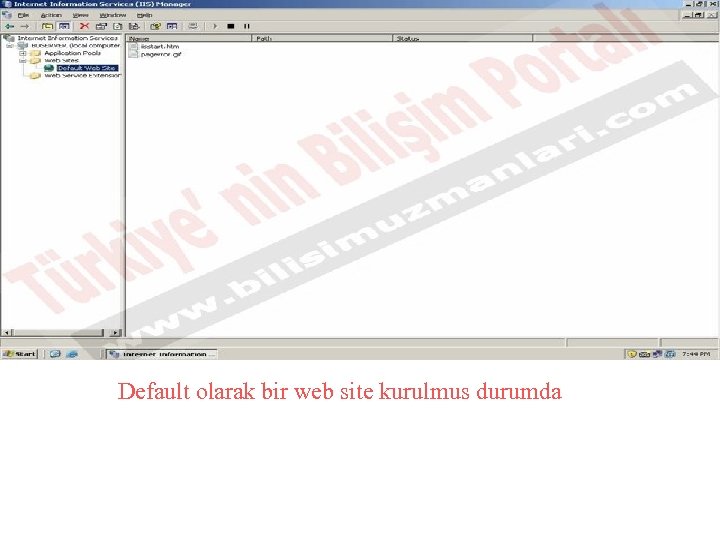Open Properties from the toolbar icon

101,27
